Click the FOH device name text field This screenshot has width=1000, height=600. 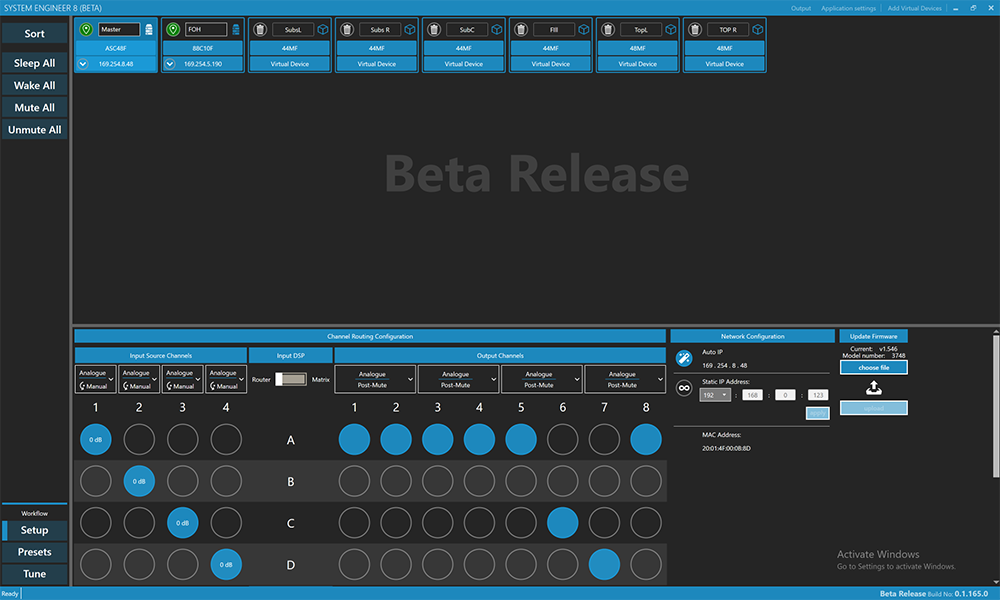coord(205,30)
